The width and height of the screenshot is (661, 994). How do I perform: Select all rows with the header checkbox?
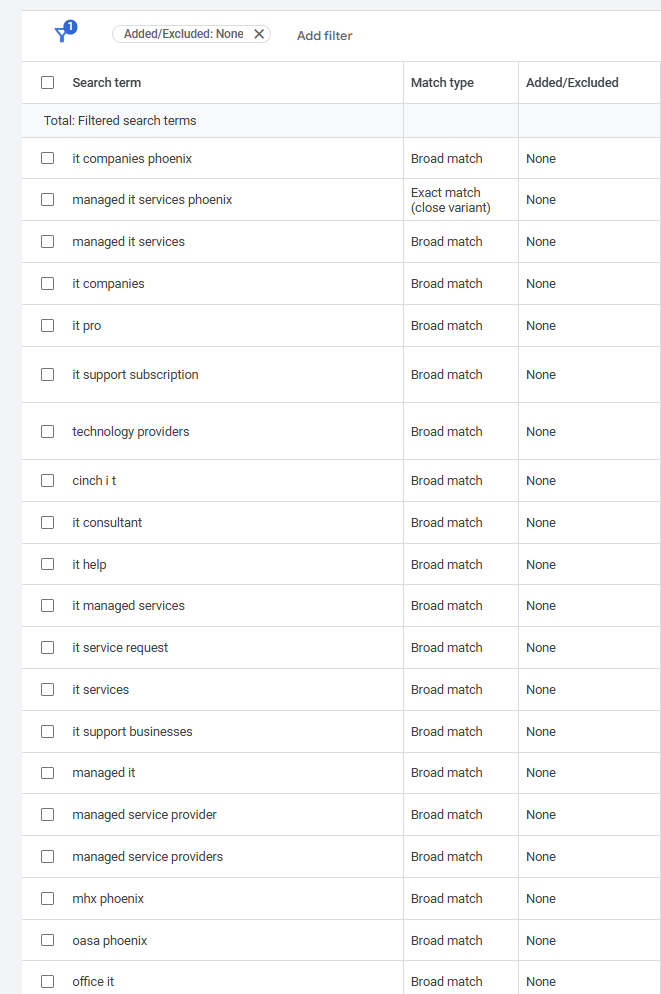coord(47,82)
